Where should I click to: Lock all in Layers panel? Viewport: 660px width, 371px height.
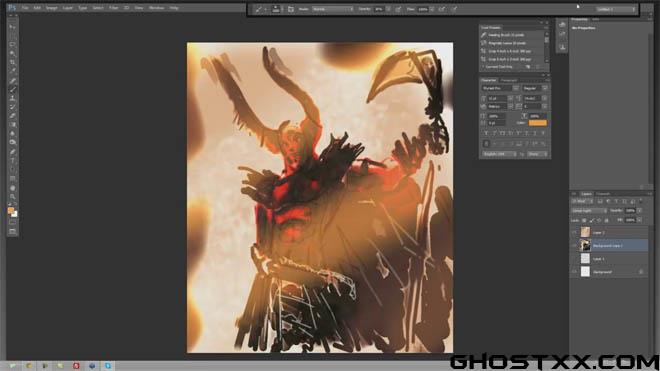coord(607,220)
